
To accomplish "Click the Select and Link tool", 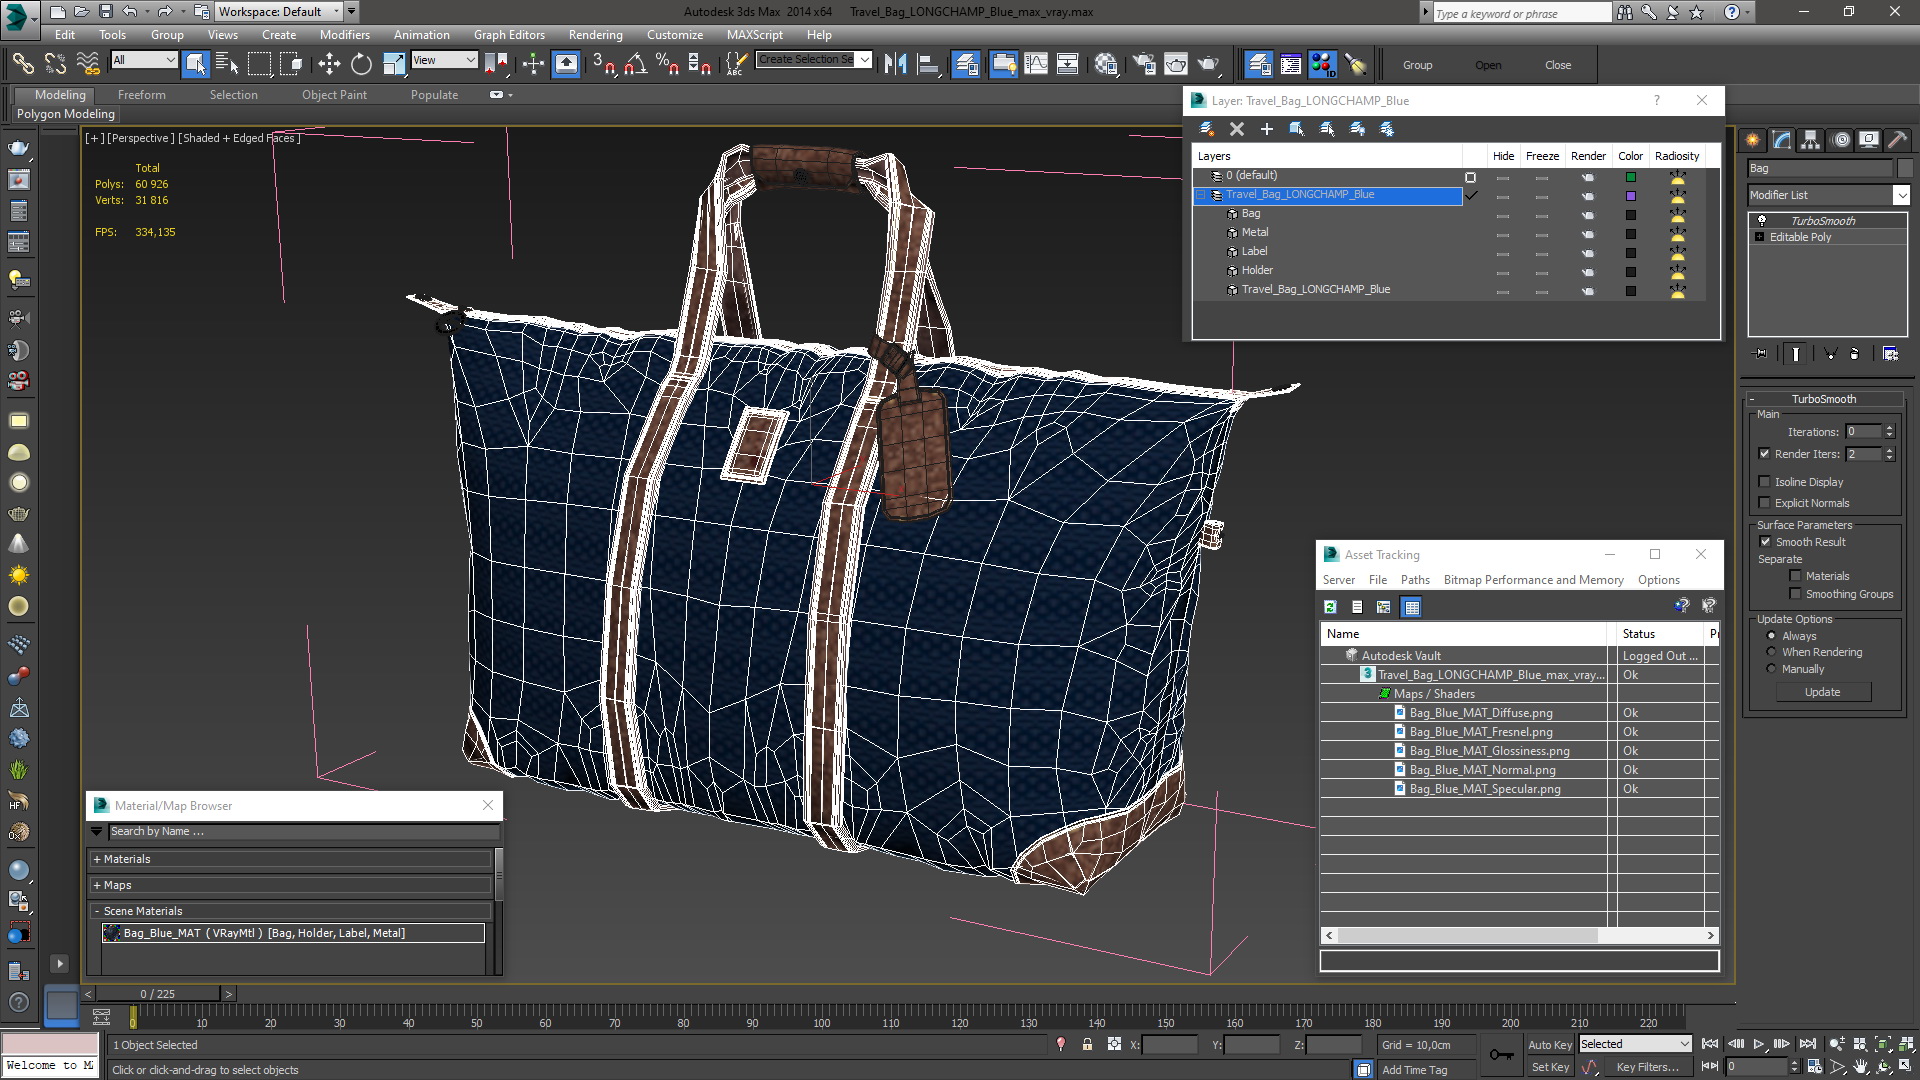I will click(22, 64).
